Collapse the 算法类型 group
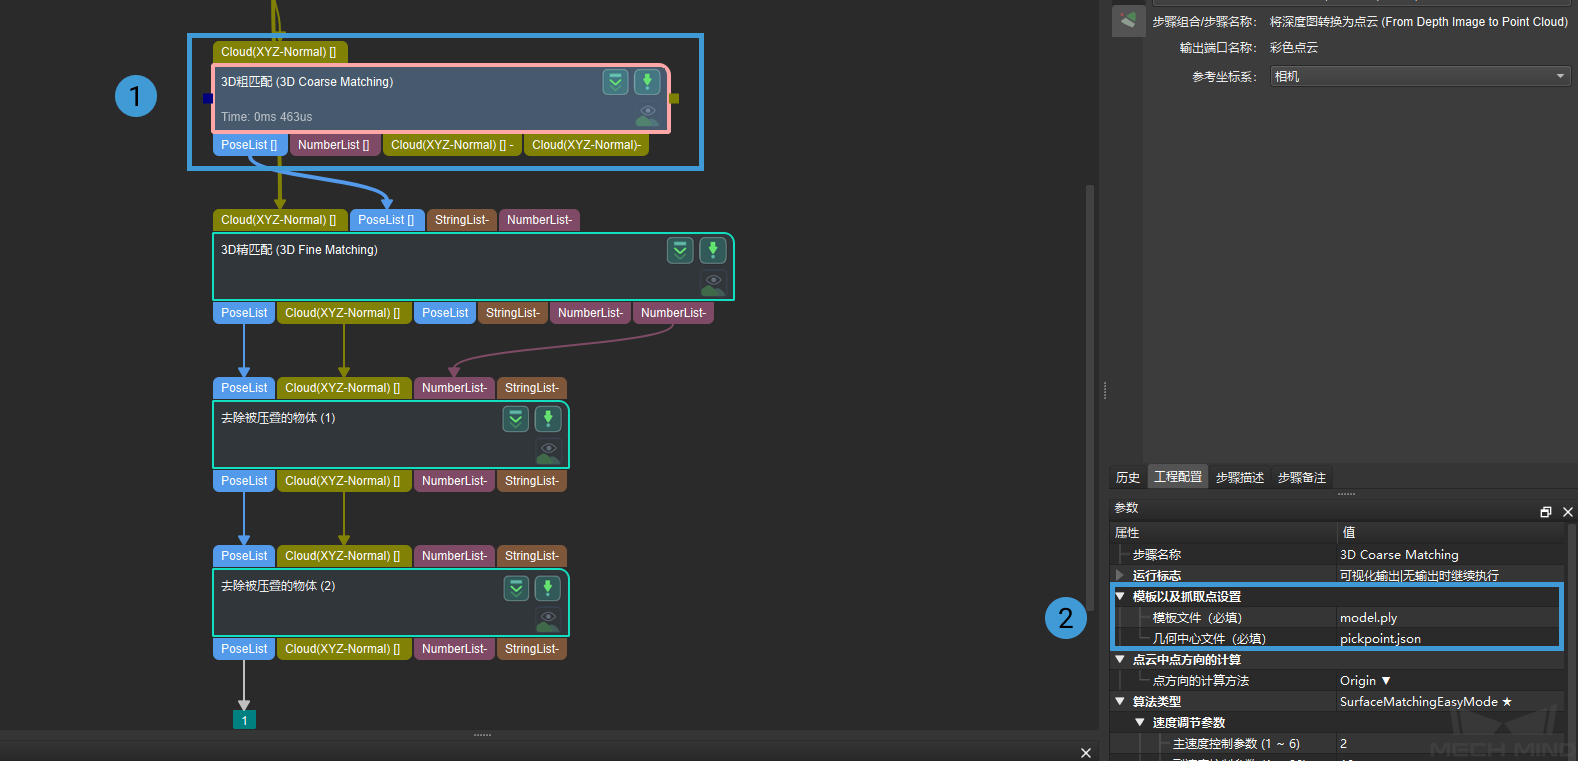 click(x=1120, y=701)
